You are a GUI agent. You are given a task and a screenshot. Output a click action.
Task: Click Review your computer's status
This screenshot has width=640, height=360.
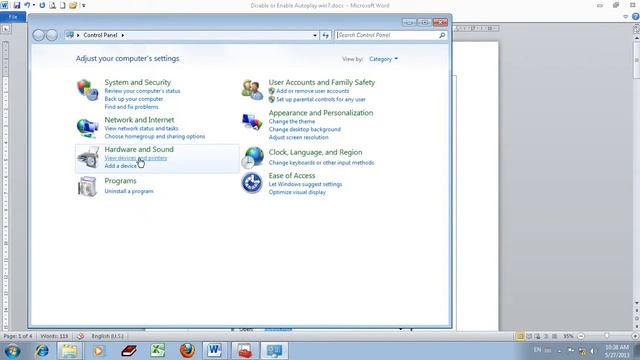click(142, 91)
